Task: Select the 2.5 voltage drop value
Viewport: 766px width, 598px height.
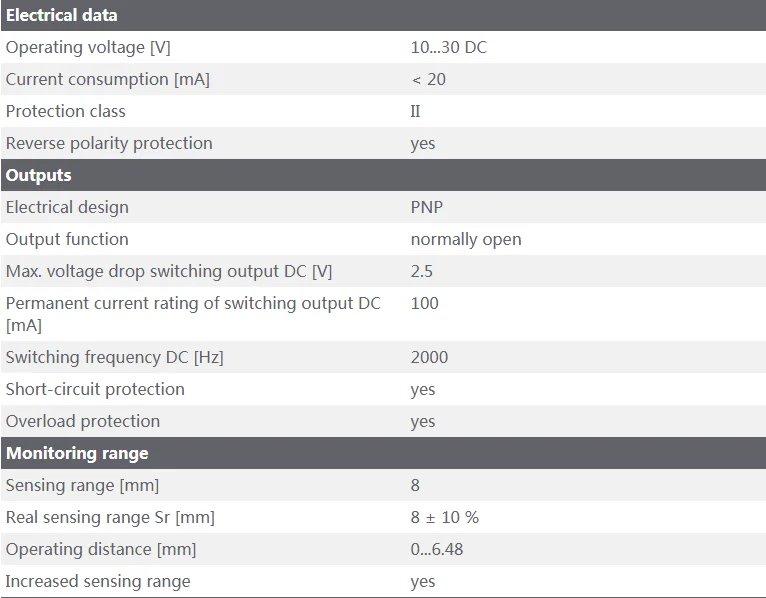Action: point(421,271)
